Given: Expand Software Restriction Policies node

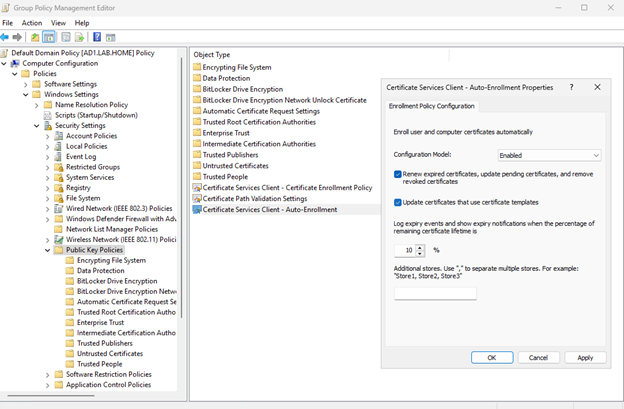Looking at the screenshot, I should click(x=47, y=374).
